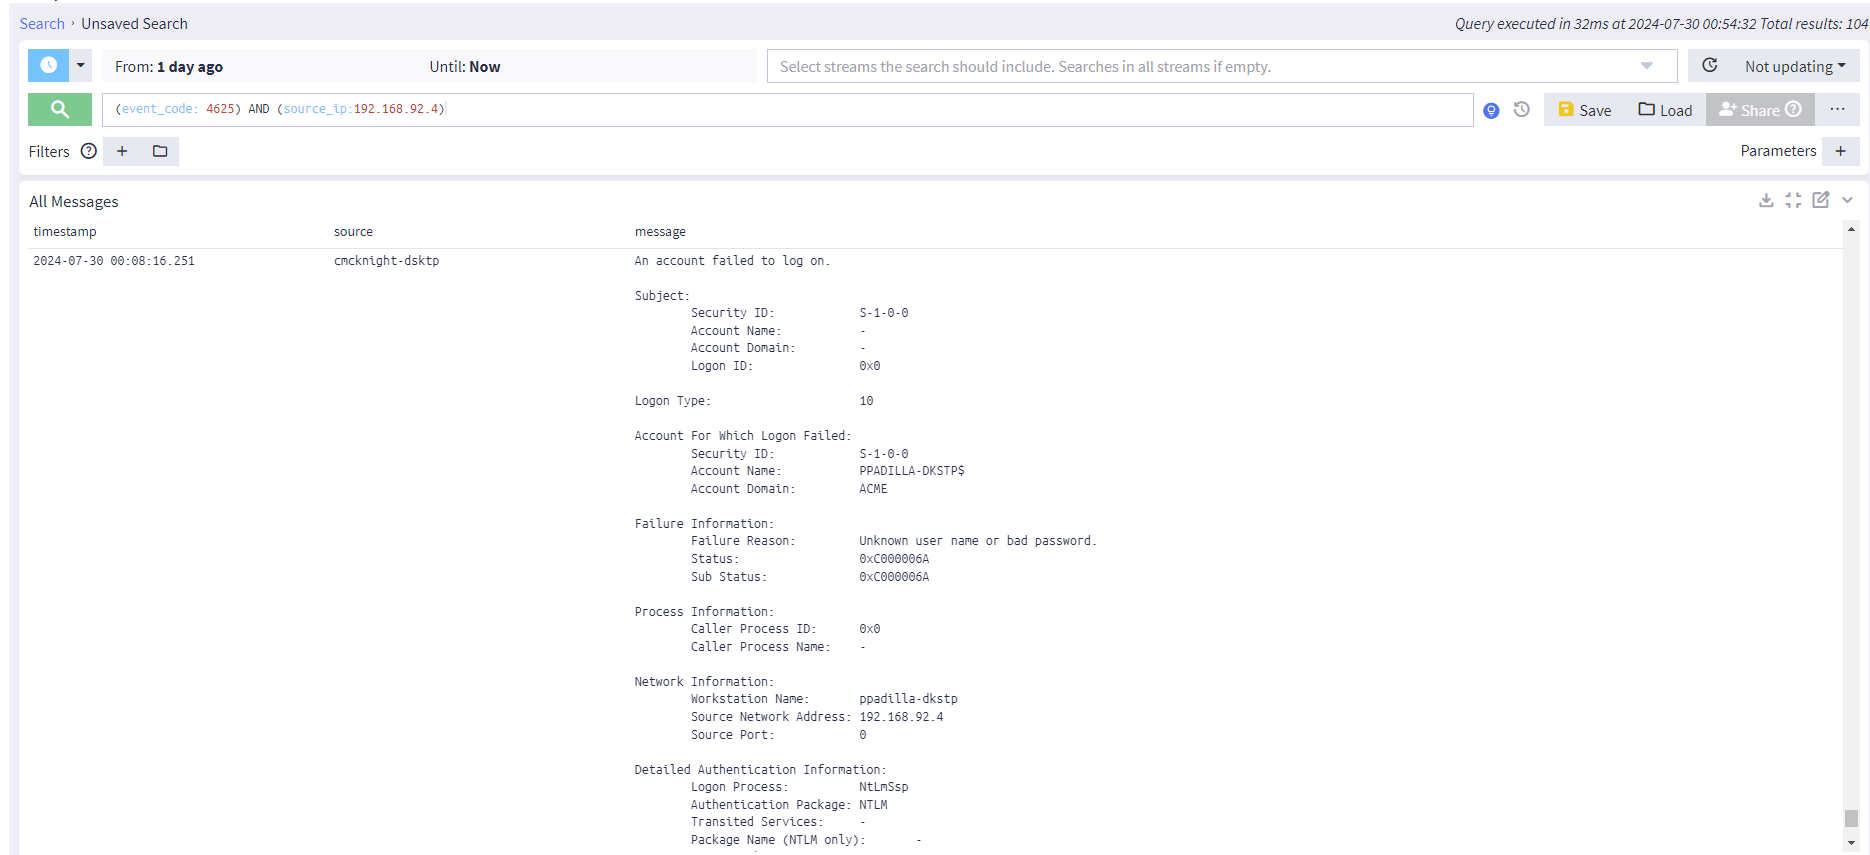The width and height of the screenshot is (1870, 855).
Task: Go to the Search breadcrumb link
Action: (42, 24)
